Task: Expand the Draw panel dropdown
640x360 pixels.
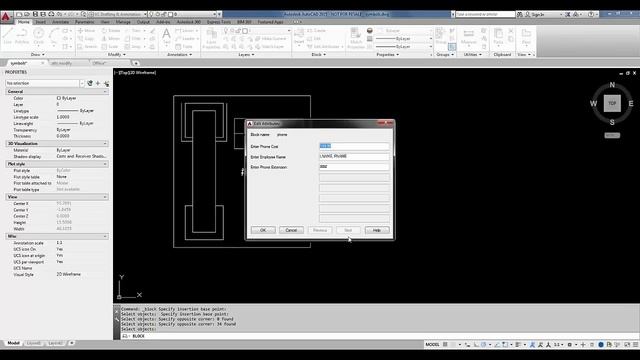Action: (38, 54)
